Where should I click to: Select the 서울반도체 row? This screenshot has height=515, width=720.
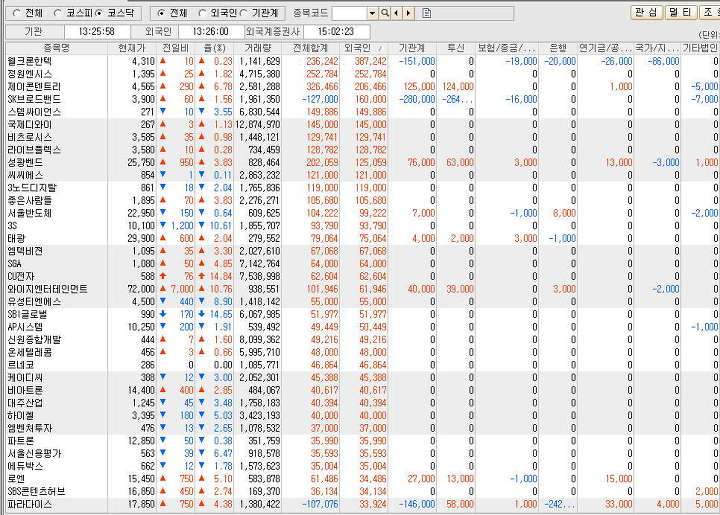[x=363, y=213]
